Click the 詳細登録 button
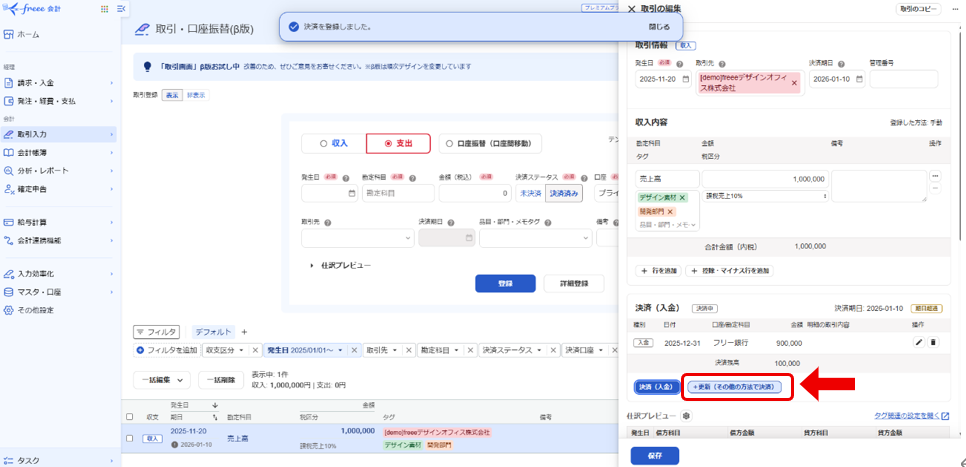The image size is (966, 467). tap(574, 283)
